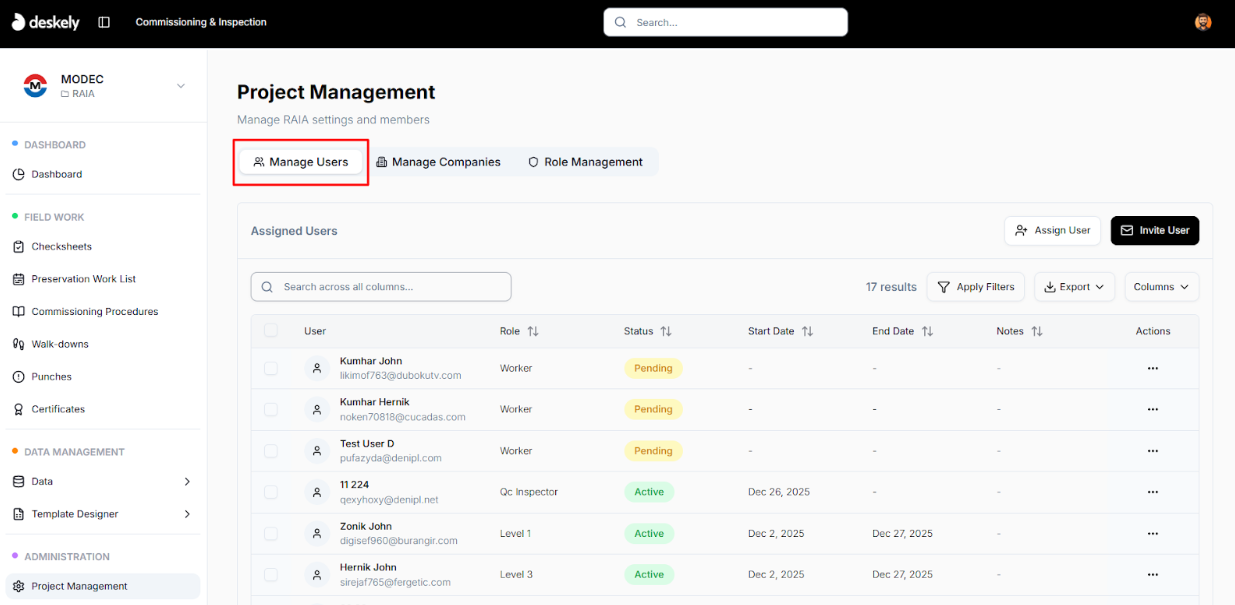
Task: Open the Columns dropdown
Action: pyautogui.click(x=1161, y=287)
